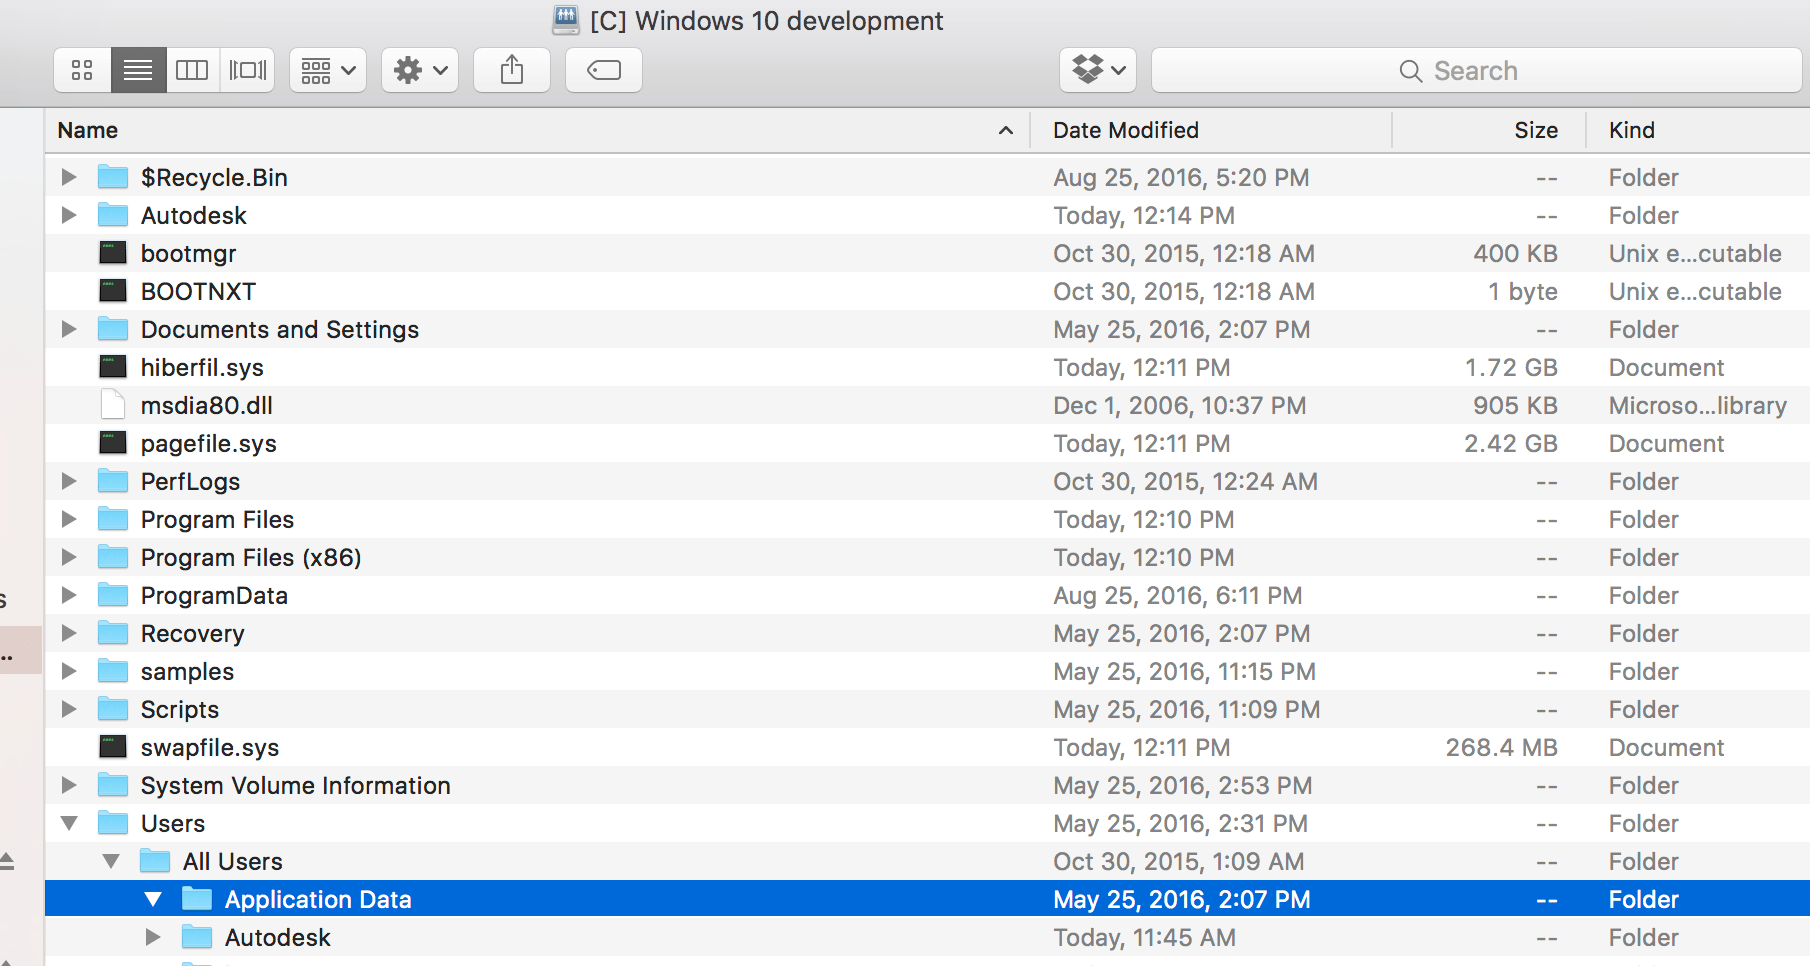Click the "May 25, 2016, 11:09 PM" date

click(1187, 709)
